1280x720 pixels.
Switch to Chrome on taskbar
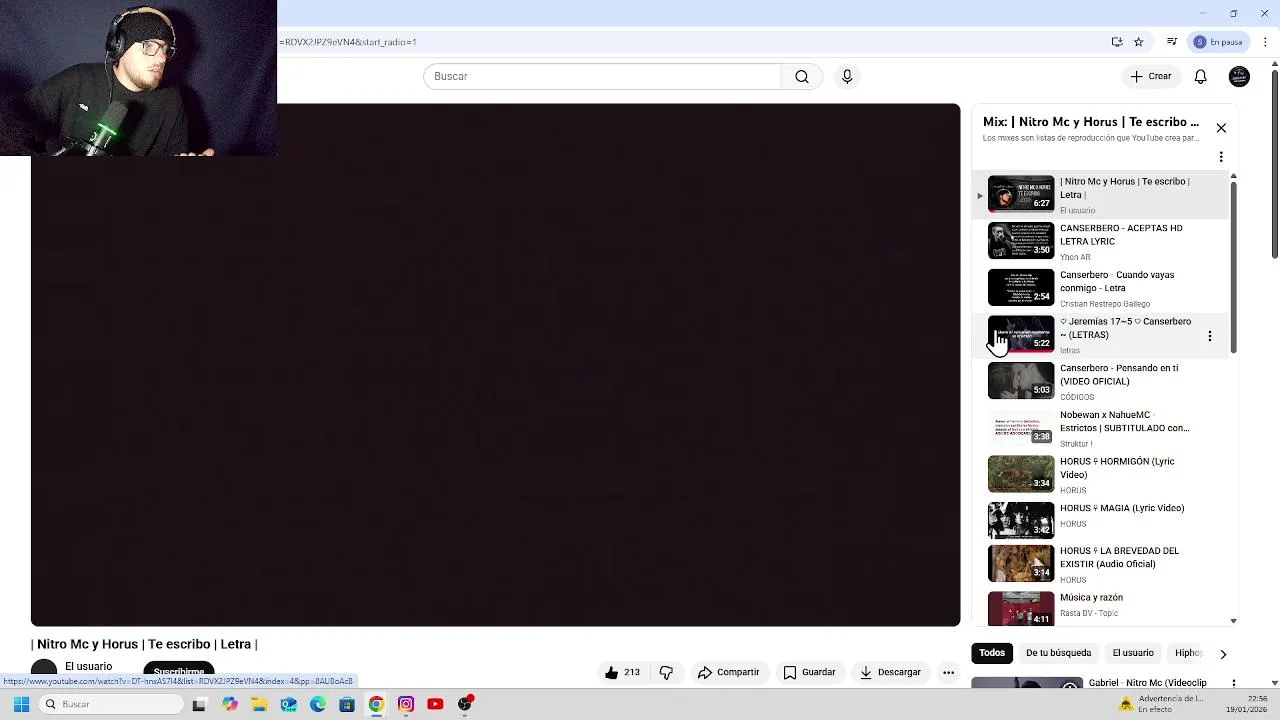pos(376,704)
